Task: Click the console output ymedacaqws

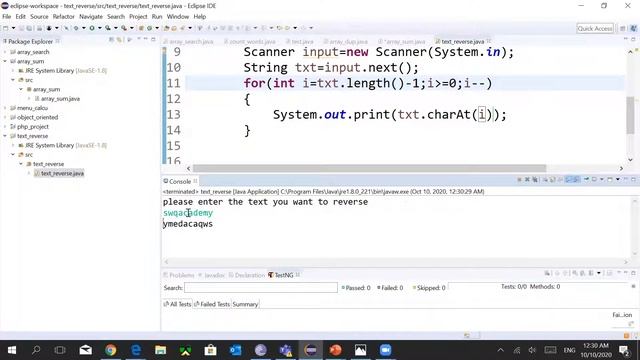Action: point(188,224)
